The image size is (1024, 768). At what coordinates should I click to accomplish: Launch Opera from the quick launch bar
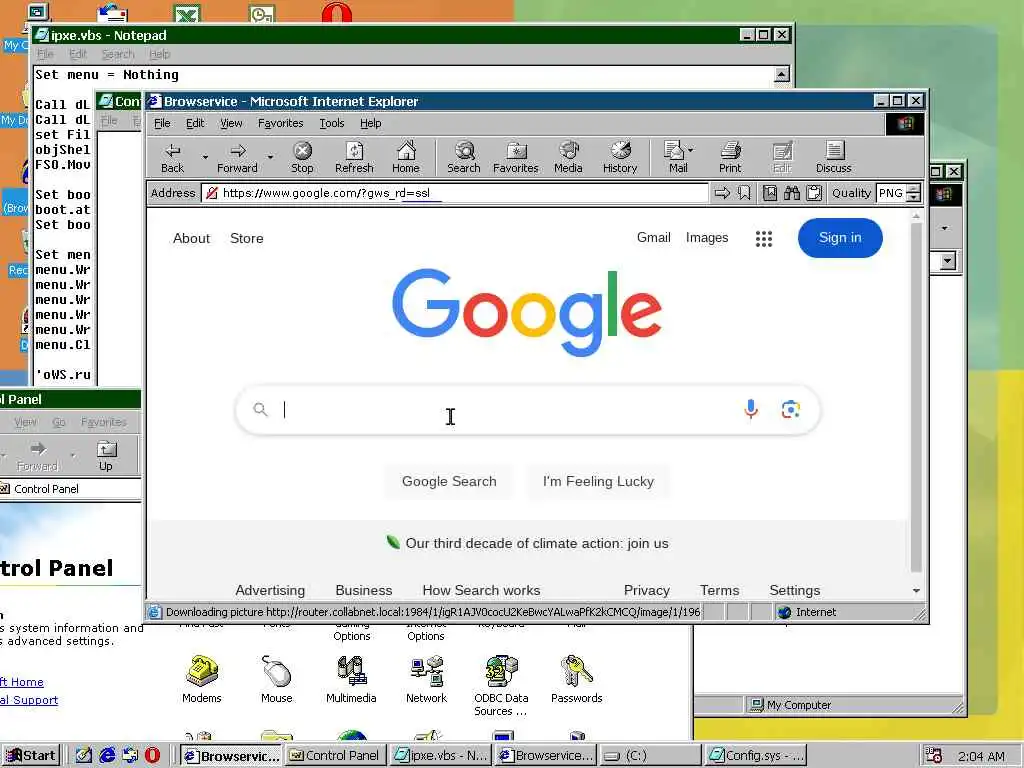[152, 755]
